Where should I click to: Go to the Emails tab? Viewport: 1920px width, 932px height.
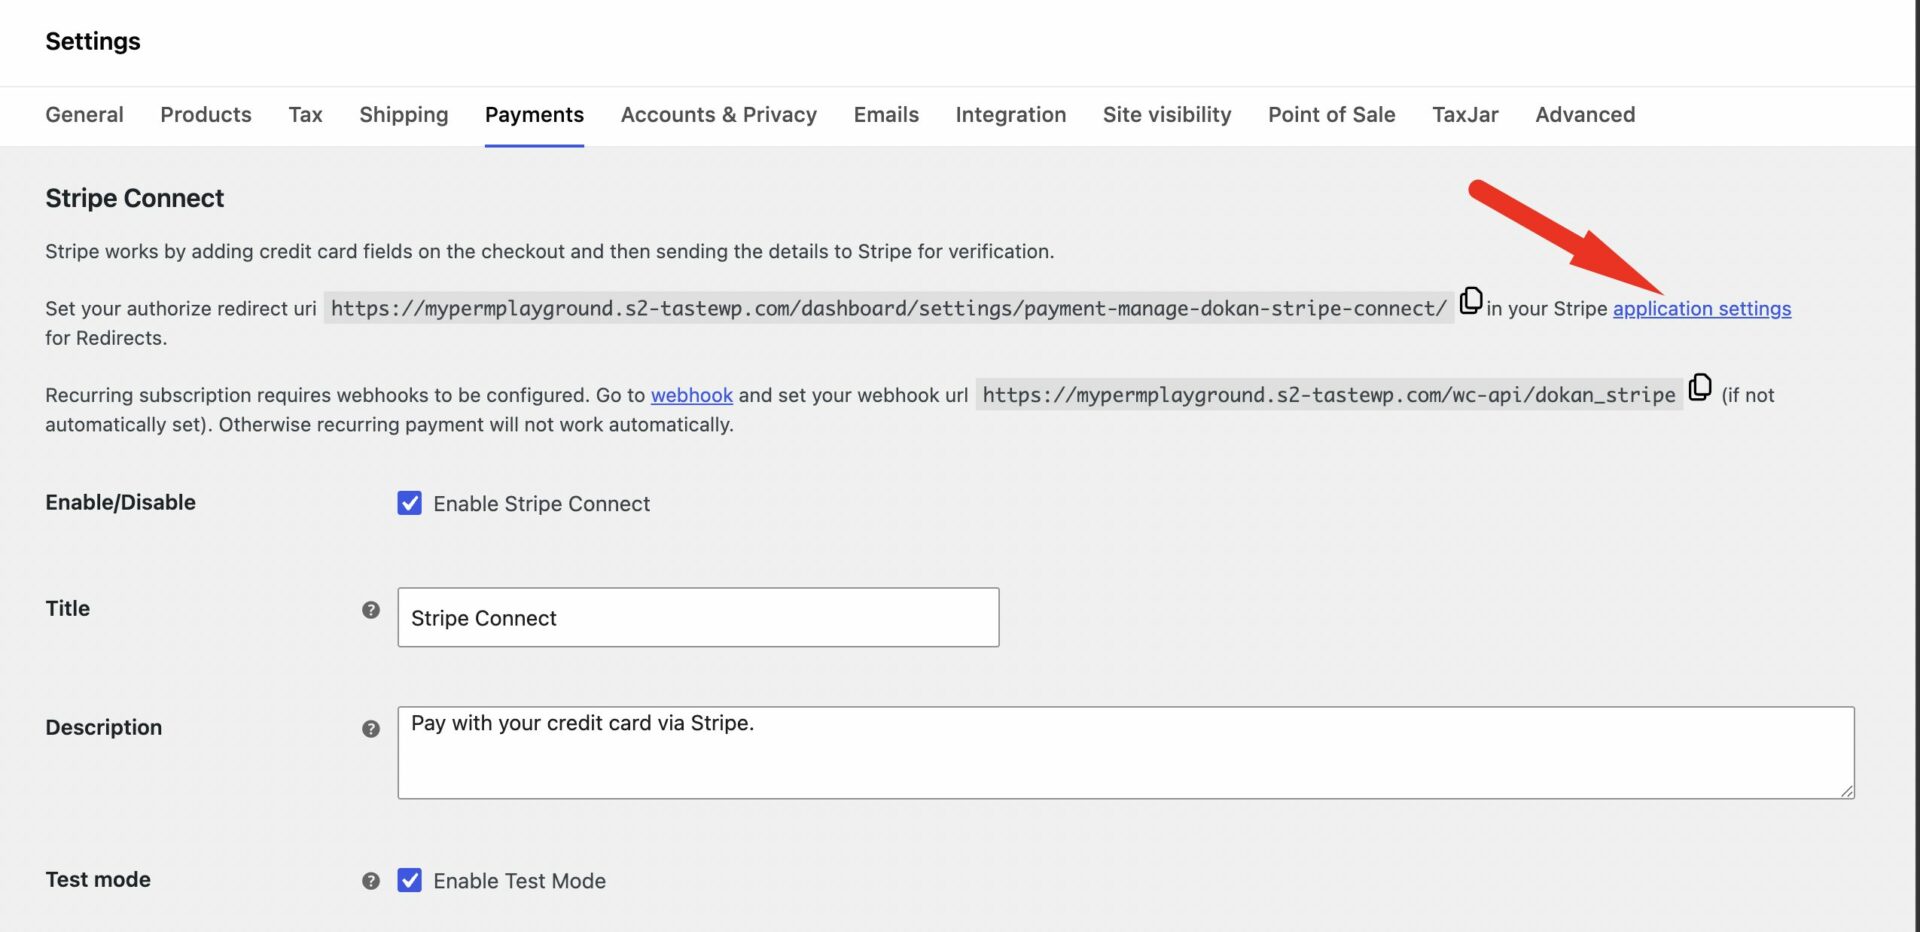point(886,115)
